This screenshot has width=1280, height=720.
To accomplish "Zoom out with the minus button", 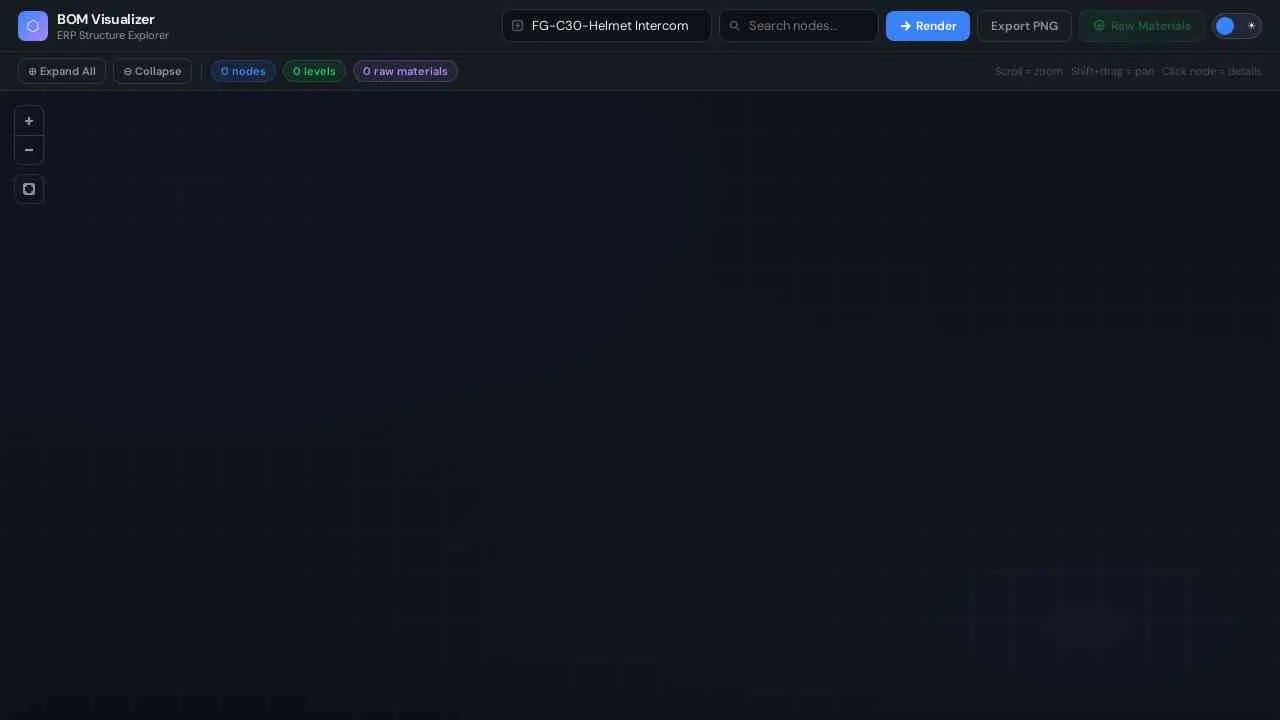I will pyautogui.click(x=29, y=150).
